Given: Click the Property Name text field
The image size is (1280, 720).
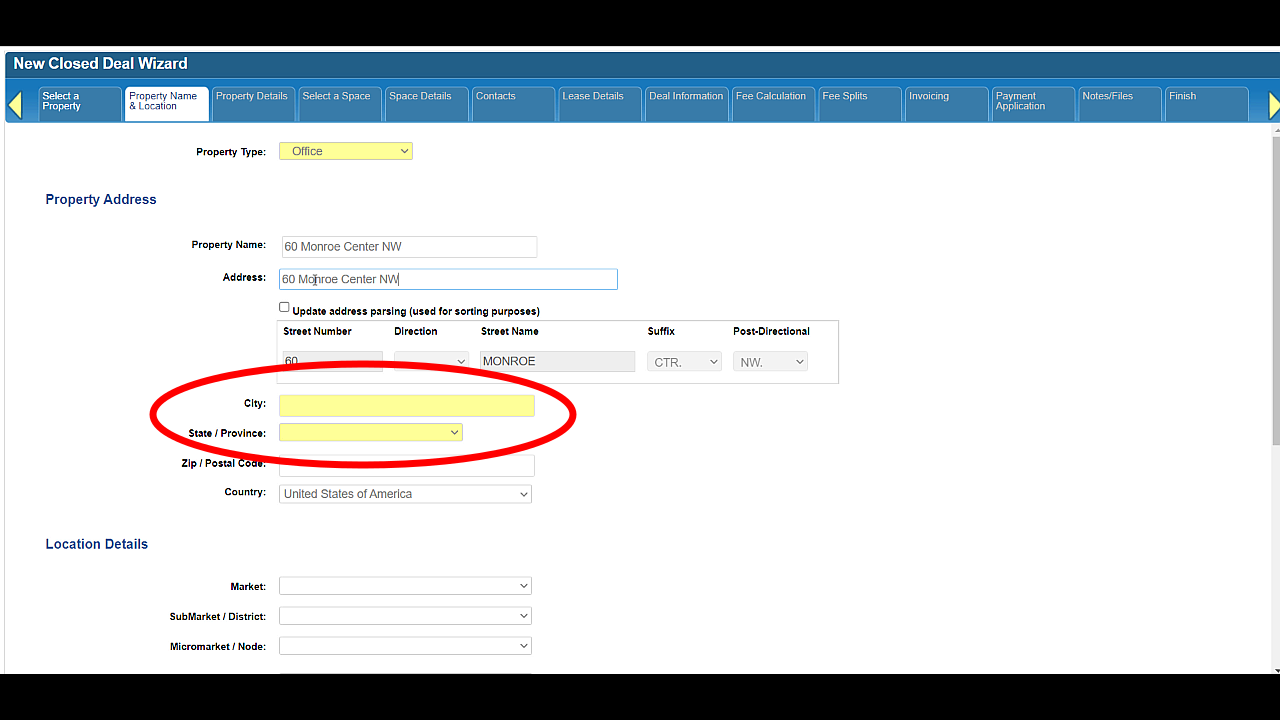Looking at the screenshot, I should click(408, 247).
